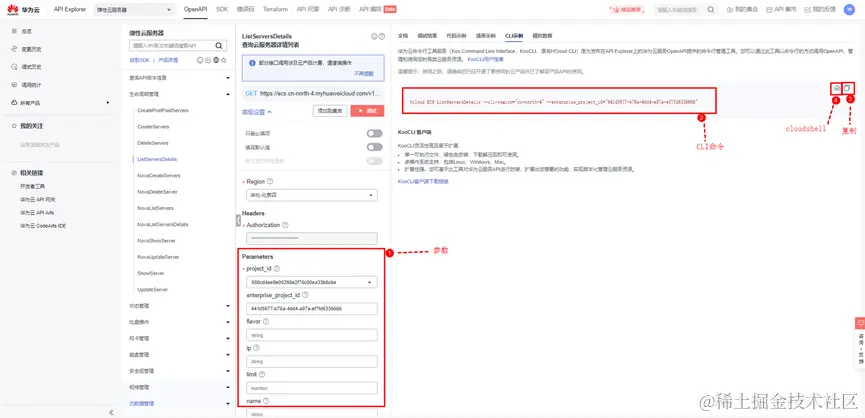Click the help icon beside the ListServersDetails title
This screenshot has width=865, height=418.
[x=382, y=36]
